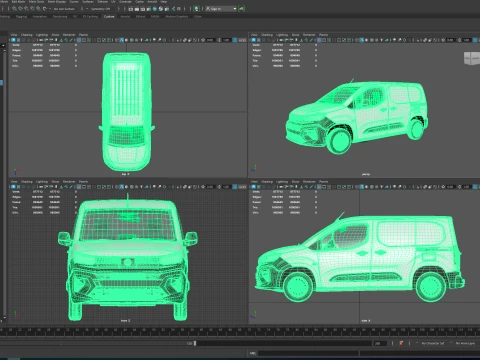480x360 pixels.
Task: Open the Show menu of the side view panel
Action: tap(295, 182)
